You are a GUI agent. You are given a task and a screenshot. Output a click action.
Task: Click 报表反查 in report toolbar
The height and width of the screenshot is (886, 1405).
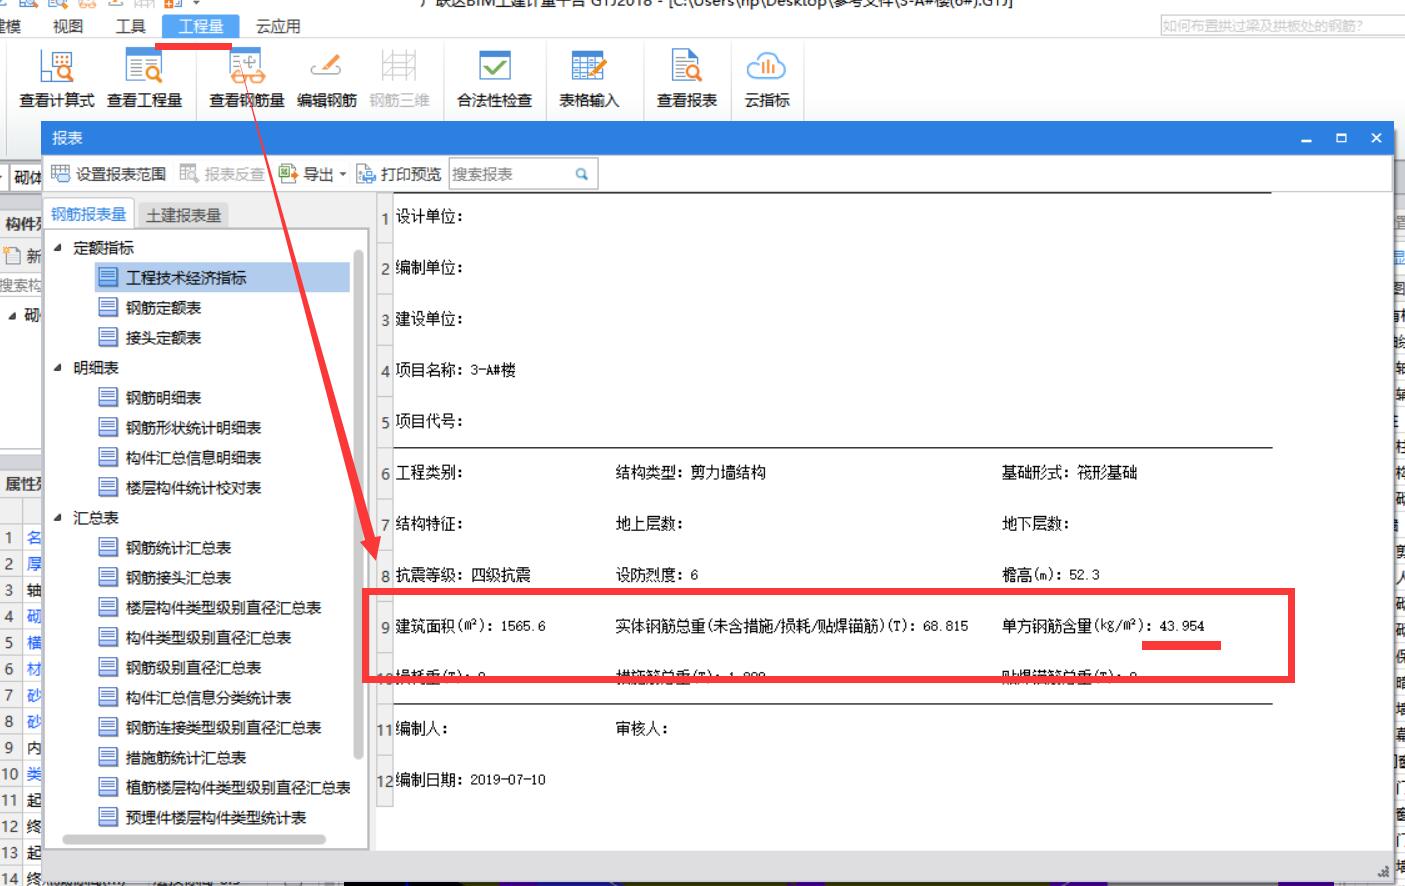(223, 174)
